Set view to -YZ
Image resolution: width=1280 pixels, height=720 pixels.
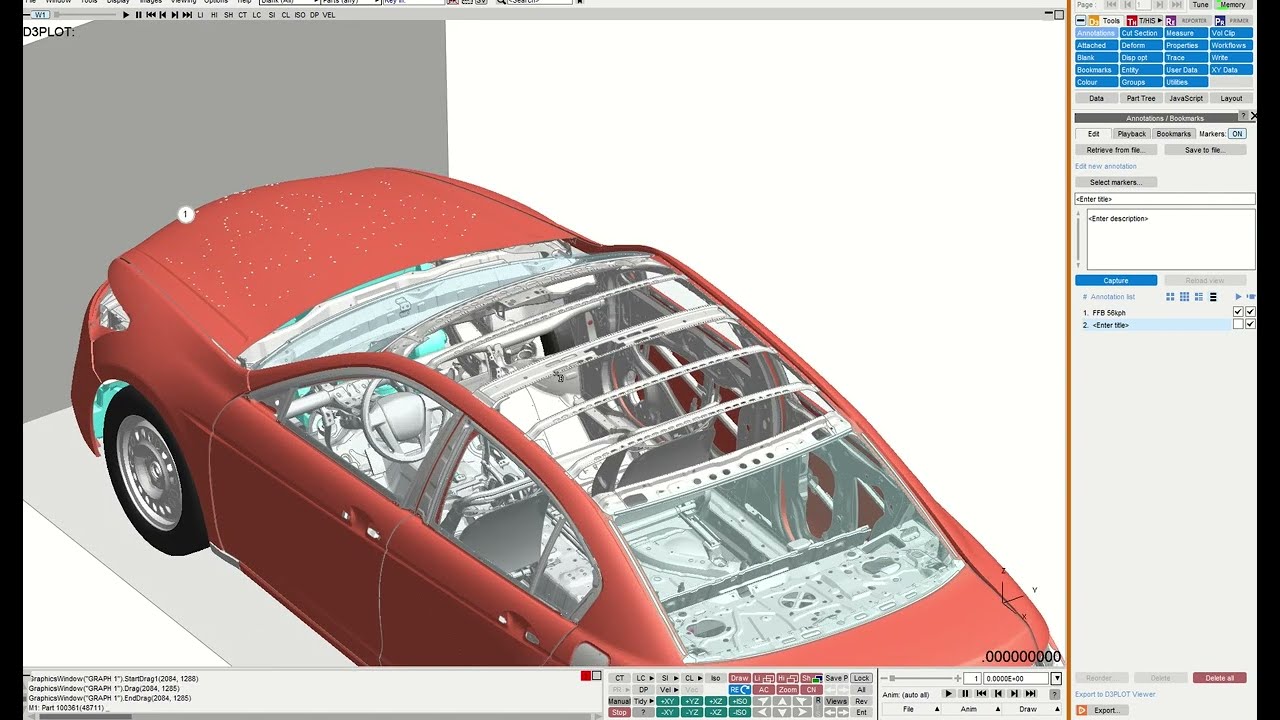click(x=691, y=712)
